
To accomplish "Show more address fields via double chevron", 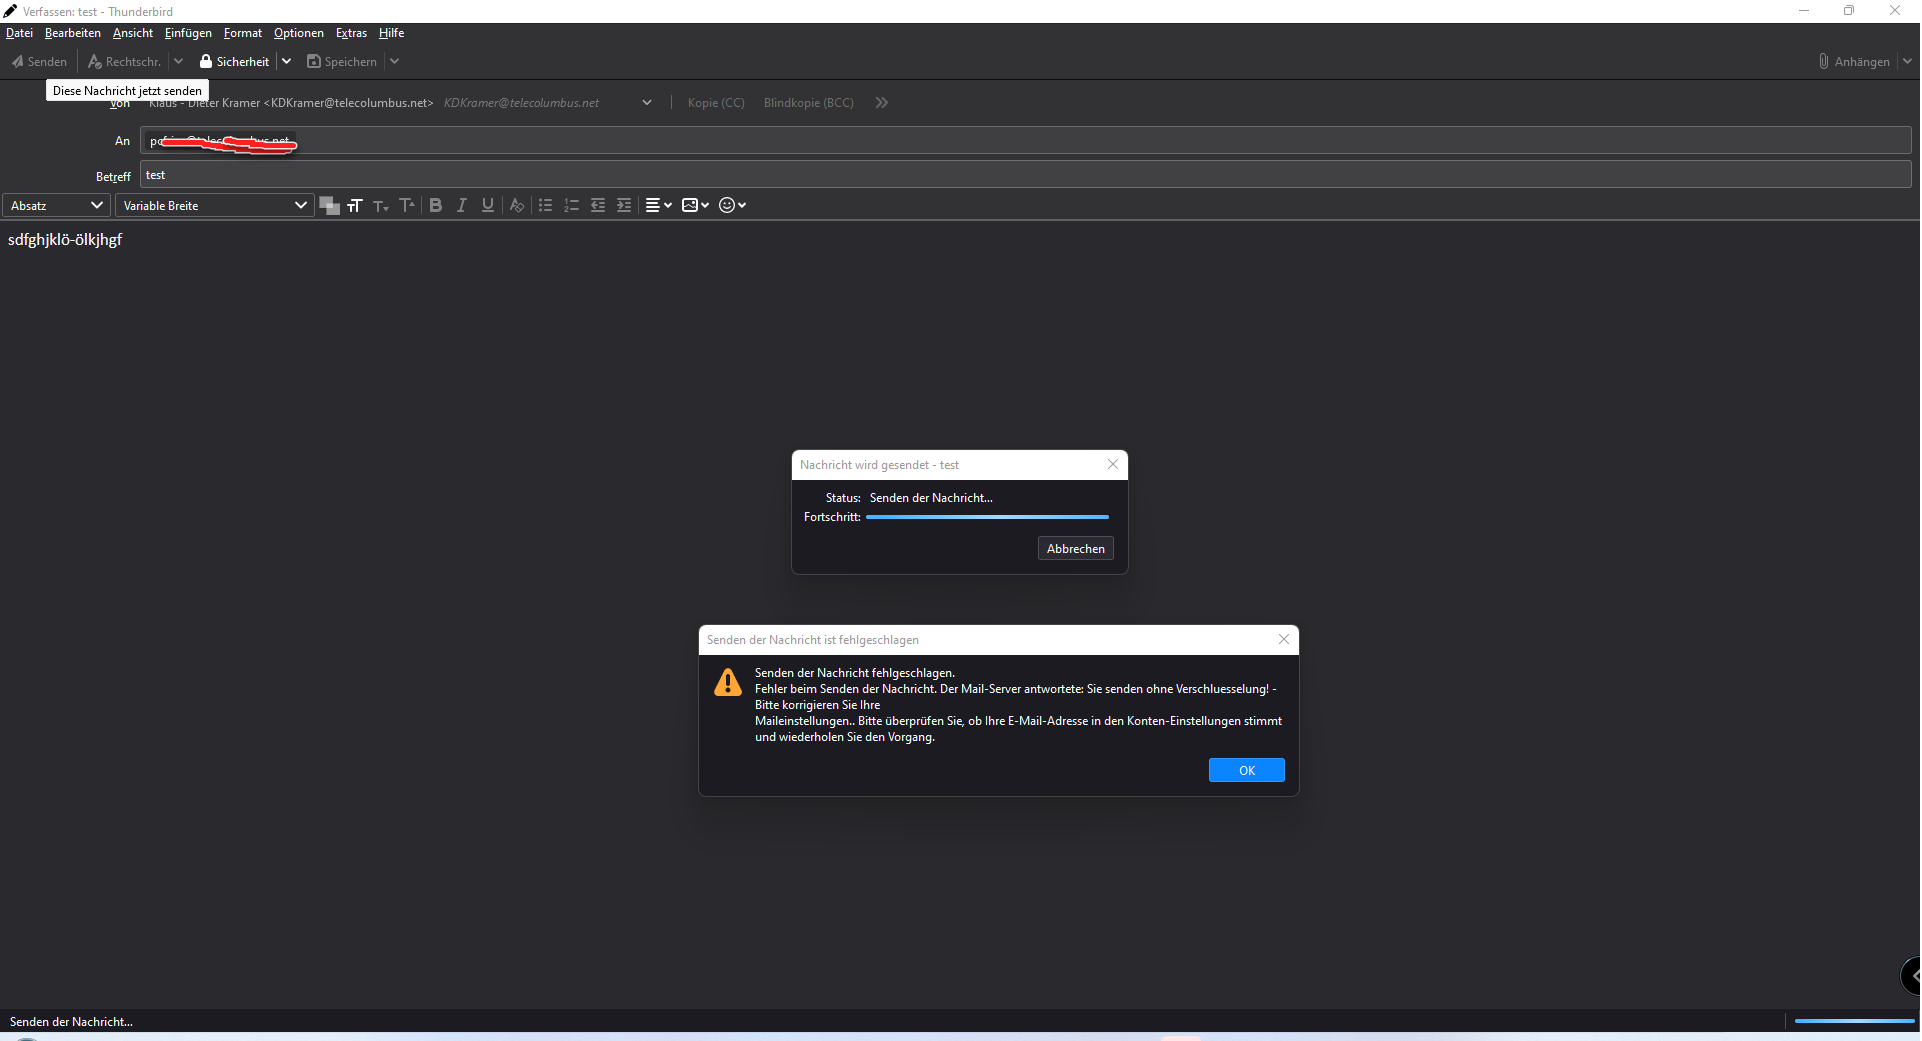I will [x=881, y=103].
